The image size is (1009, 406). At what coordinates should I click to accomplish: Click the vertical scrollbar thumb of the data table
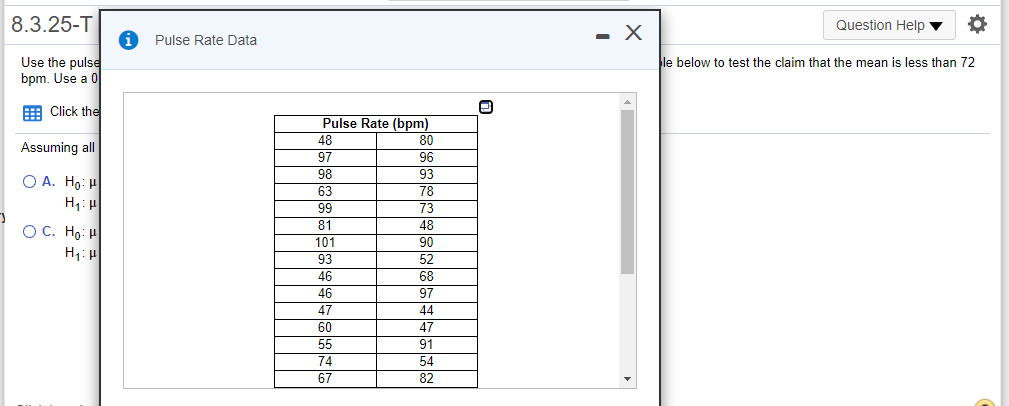tap(627, 192)
